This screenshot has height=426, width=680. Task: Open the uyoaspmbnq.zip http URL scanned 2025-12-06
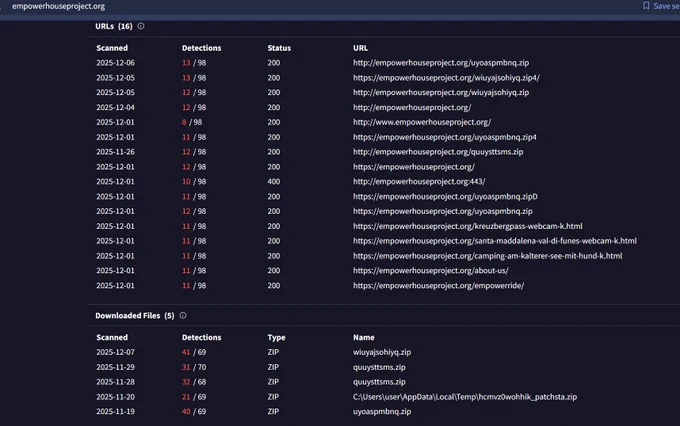coord(441,62)
